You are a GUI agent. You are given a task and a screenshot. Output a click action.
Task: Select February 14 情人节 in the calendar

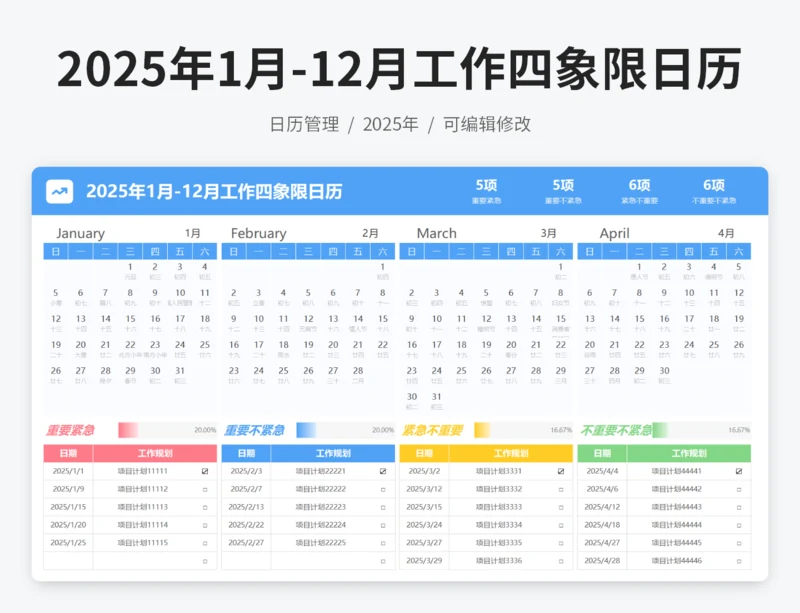coord(358,323)
